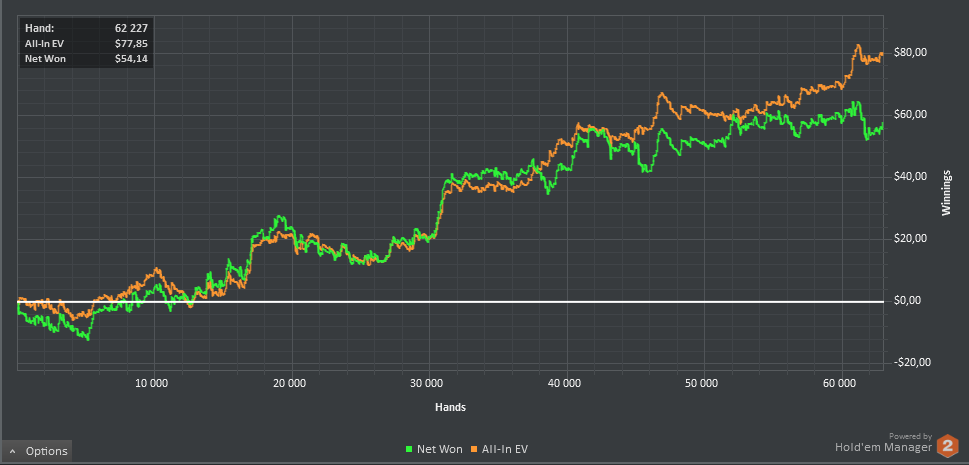Click the All-In EV legend label
The image size is (969, 465).
click(505, 450)
